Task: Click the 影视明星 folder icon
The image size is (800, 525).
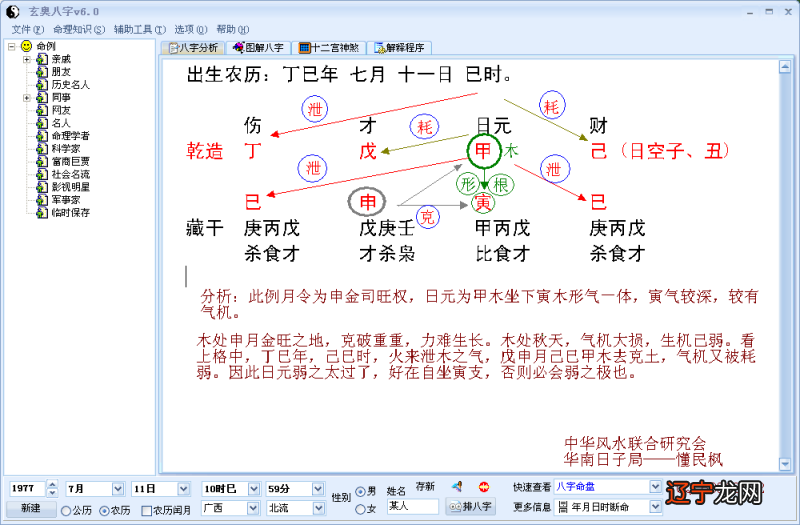Action: (x=42, y=187)
